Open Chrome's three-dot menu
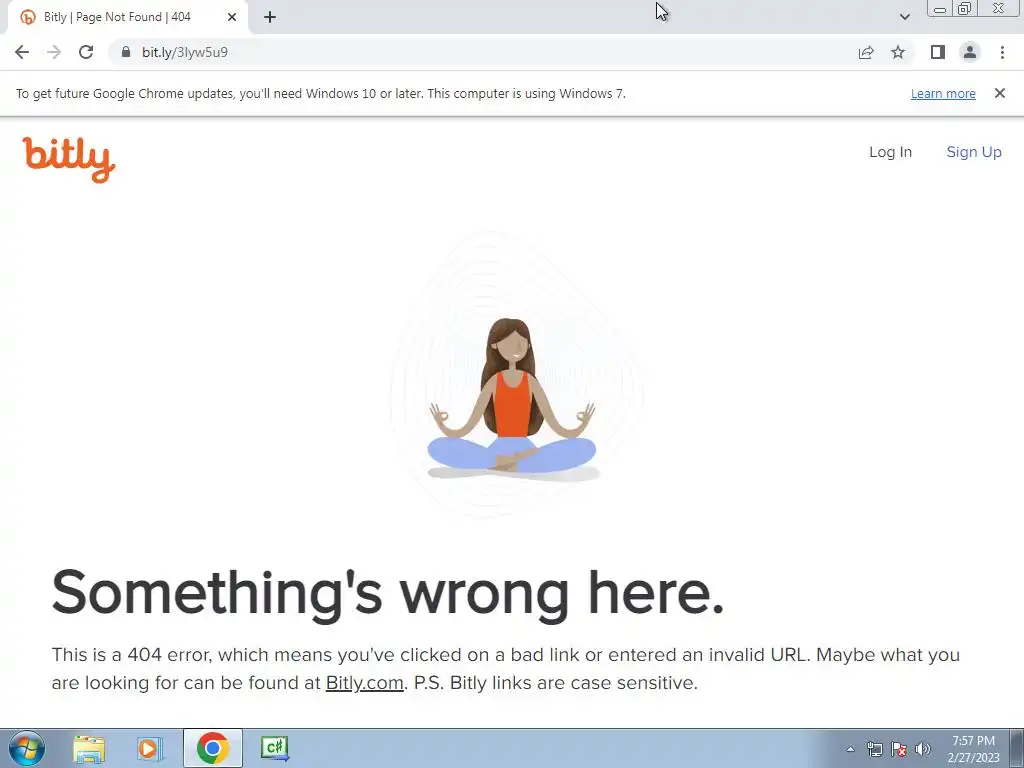The width and height of the screenshot is (1024, 768). click(x=1002, y=52)
